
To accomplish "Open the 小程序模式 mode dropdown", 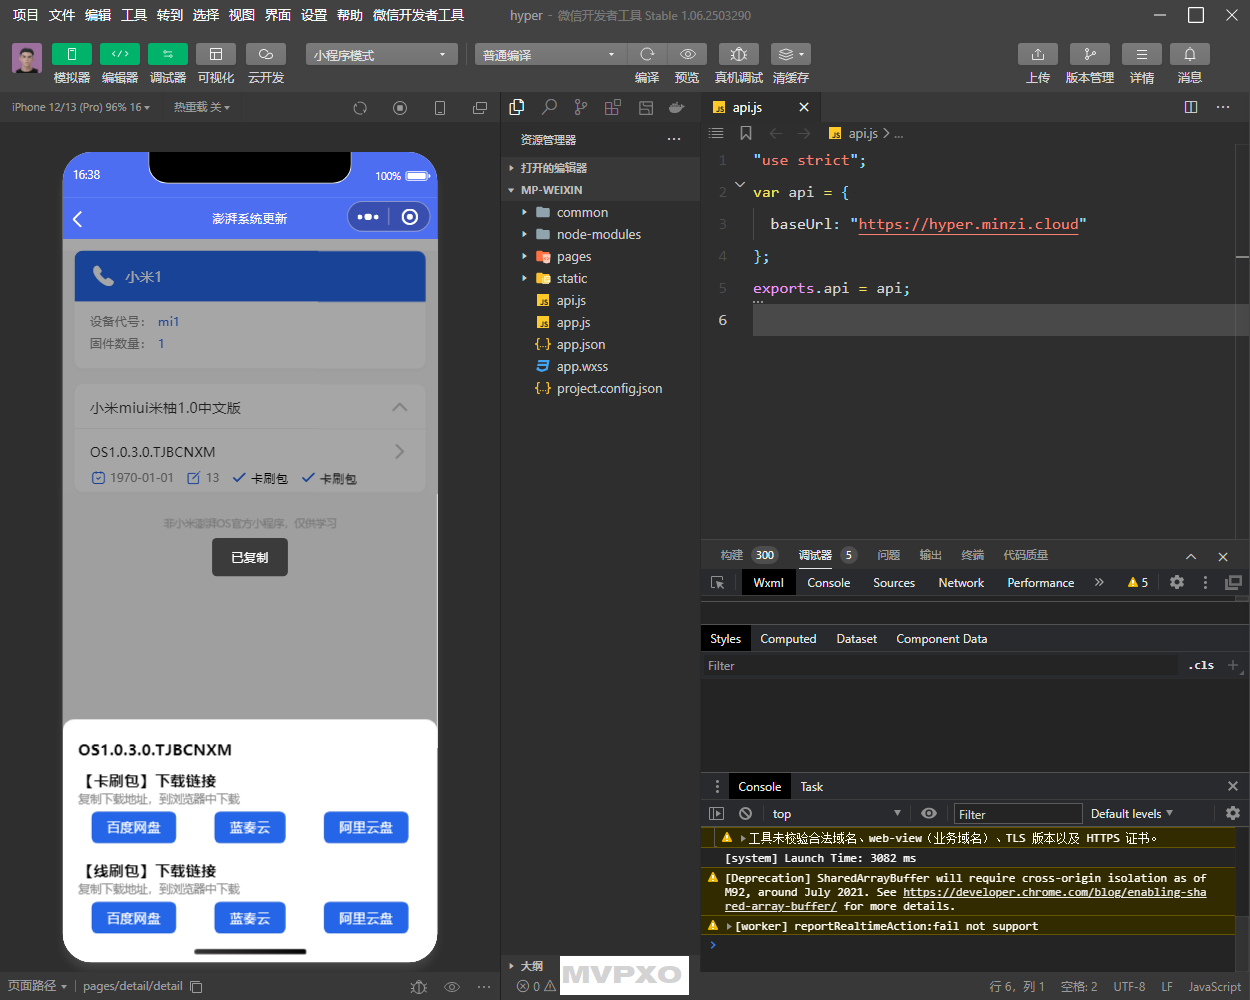I will 381,54.
